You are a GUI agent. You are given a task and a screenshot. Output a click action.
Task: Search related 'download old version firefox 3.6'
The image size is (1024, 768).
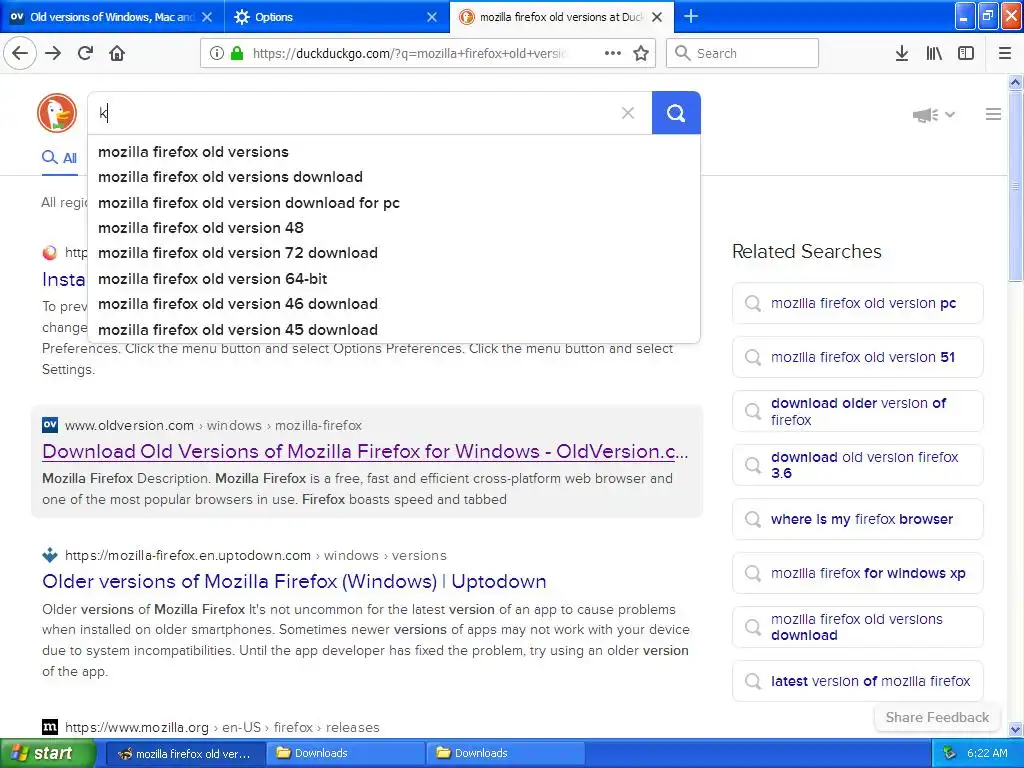(857, 465)
